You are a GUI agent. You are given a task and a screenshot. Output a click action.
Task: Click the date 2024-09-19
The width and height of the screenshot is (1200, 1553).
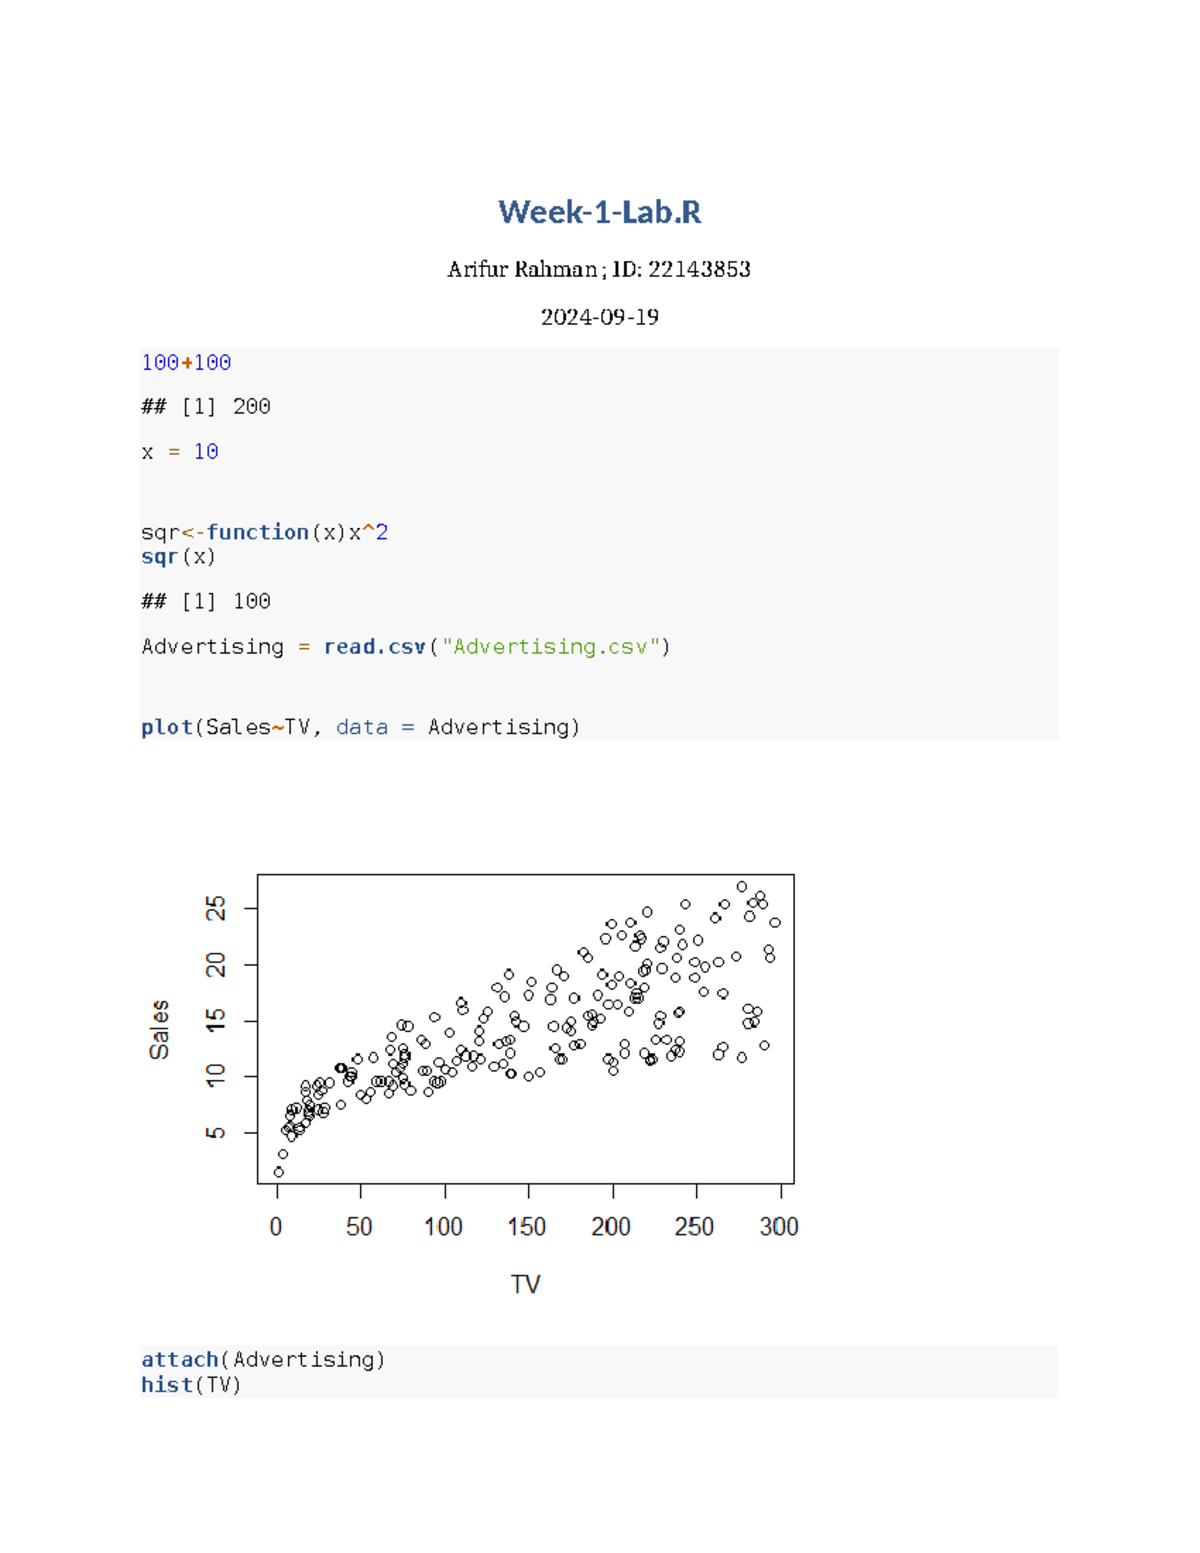click(x=599, y=317)
